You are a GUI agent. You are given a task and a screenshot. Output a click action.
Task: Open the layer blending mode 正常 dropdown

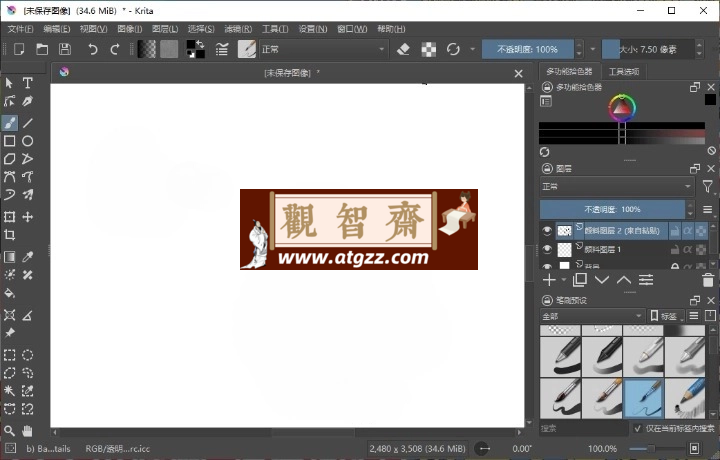coord(617,186)
